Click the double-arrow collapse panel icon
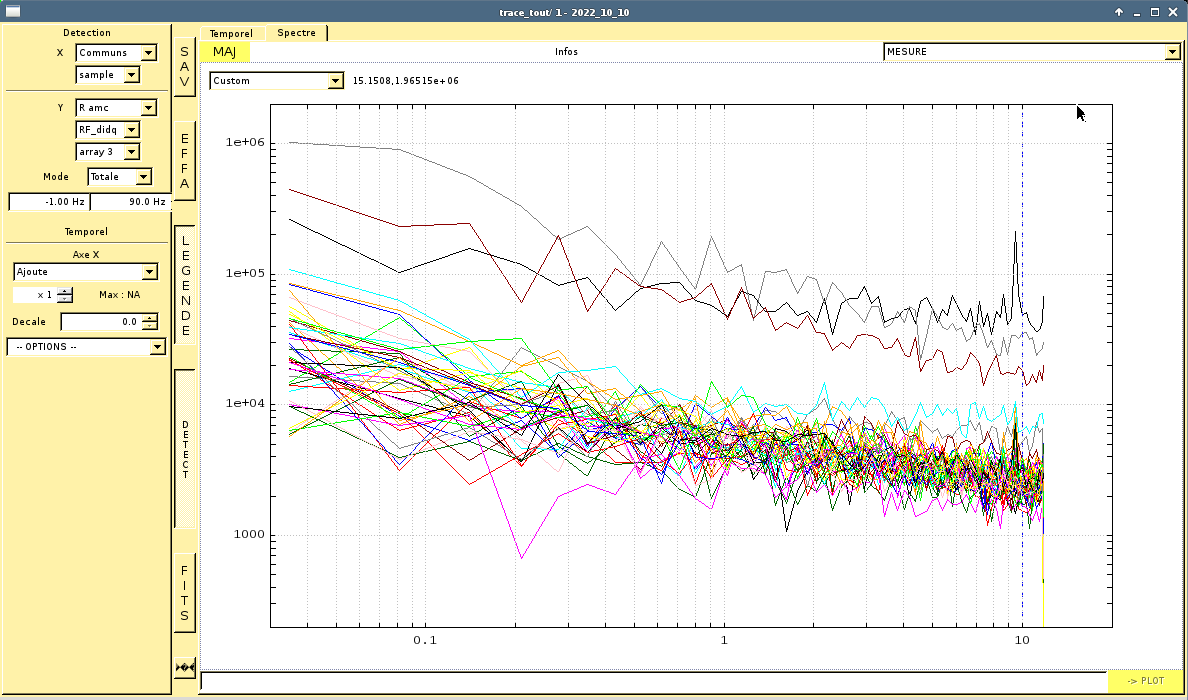 pos(184,667)
